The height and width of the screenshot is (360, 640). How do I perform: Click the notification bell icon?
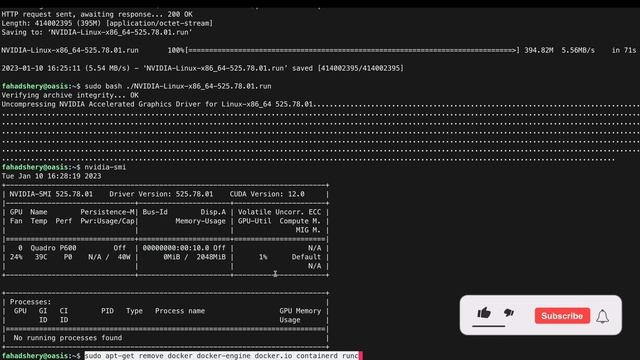[602, 316]
